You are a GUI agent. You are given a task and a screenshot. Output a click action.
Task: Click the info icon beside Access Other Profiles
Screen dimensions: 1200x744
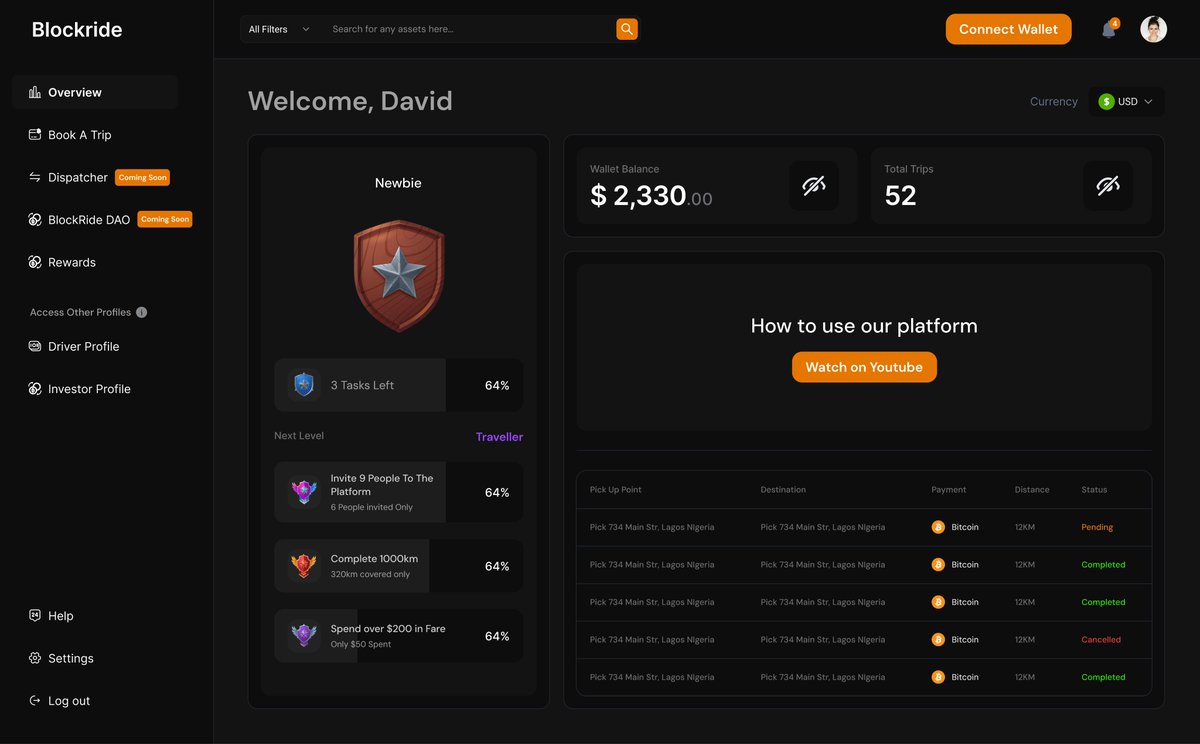click(141, 312)
